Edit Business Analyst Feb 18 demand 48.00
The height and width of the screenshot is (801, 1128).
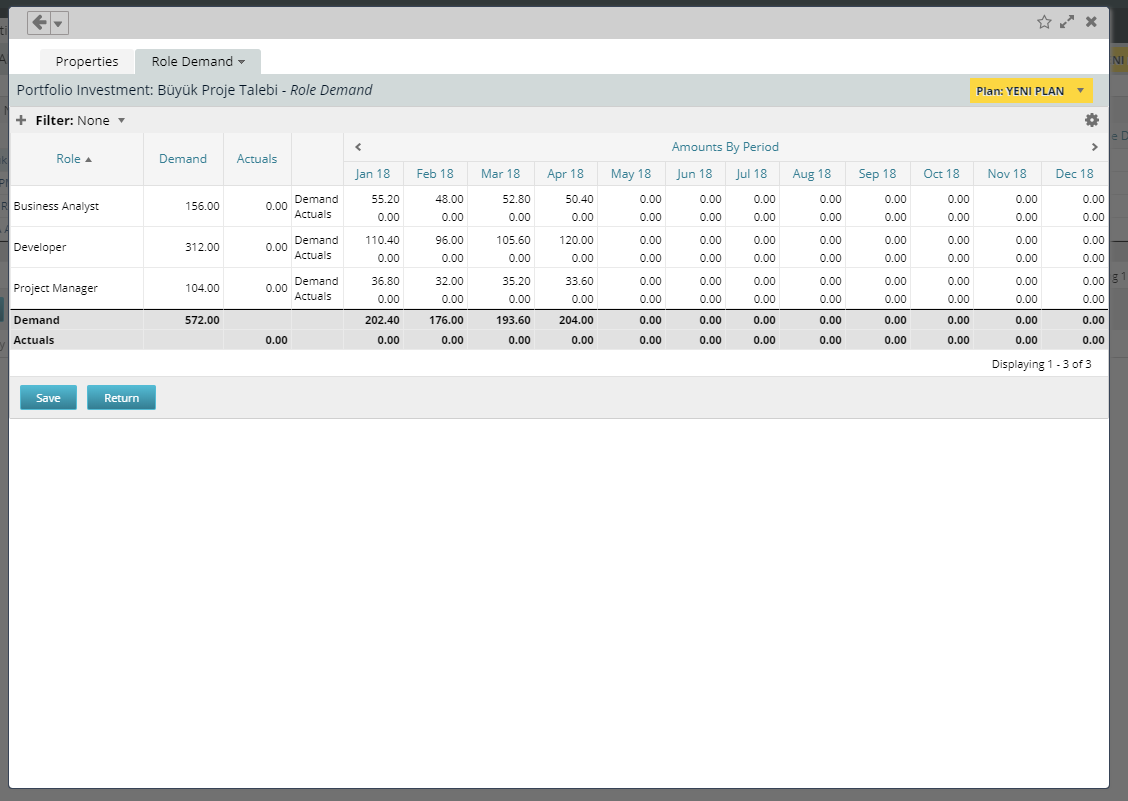pos(449,199)
